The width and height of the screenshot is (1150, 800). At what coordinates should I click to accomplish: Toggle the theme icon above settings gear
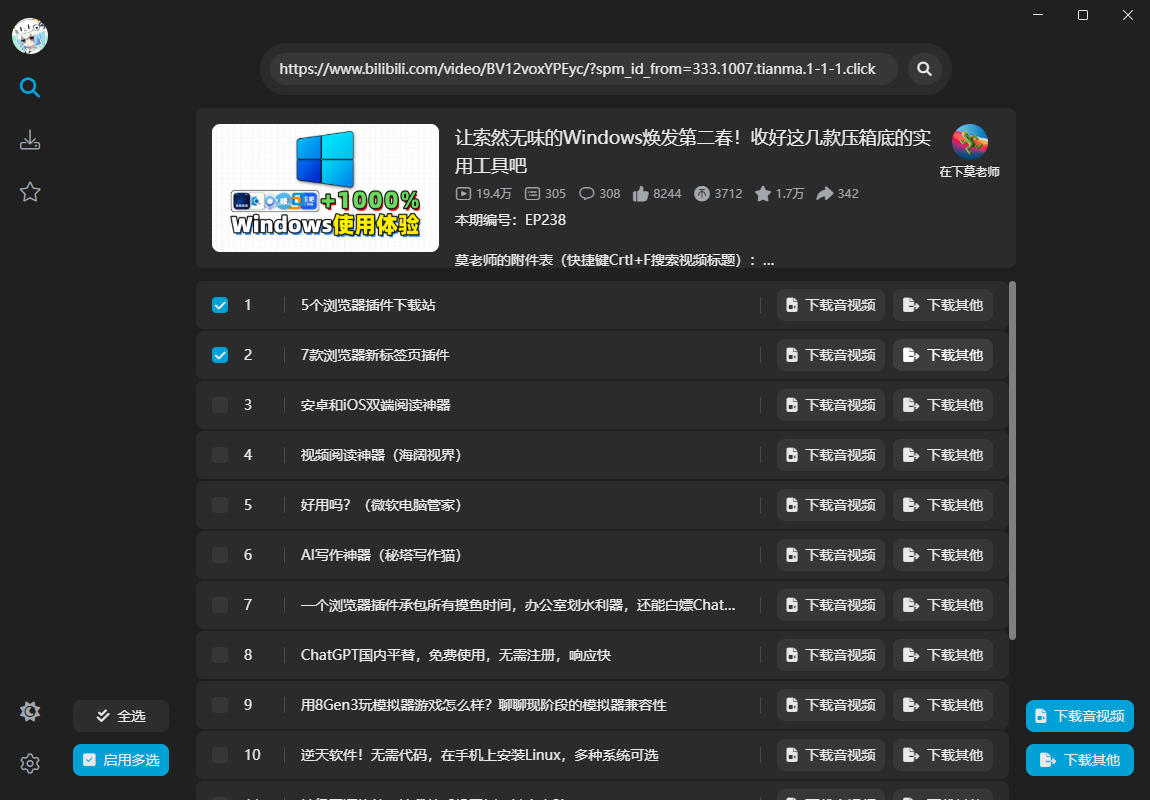pyautogui.click(x=30, y=711)
